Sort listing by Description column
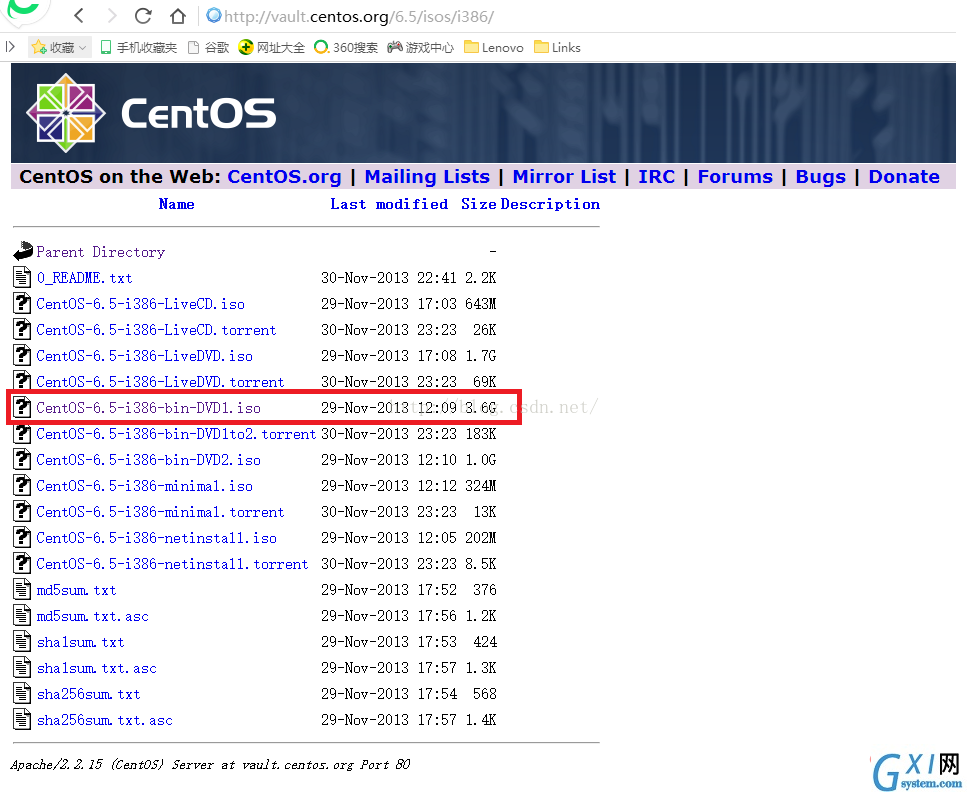Viewport: 969px width, 792px height. [550, 204]
